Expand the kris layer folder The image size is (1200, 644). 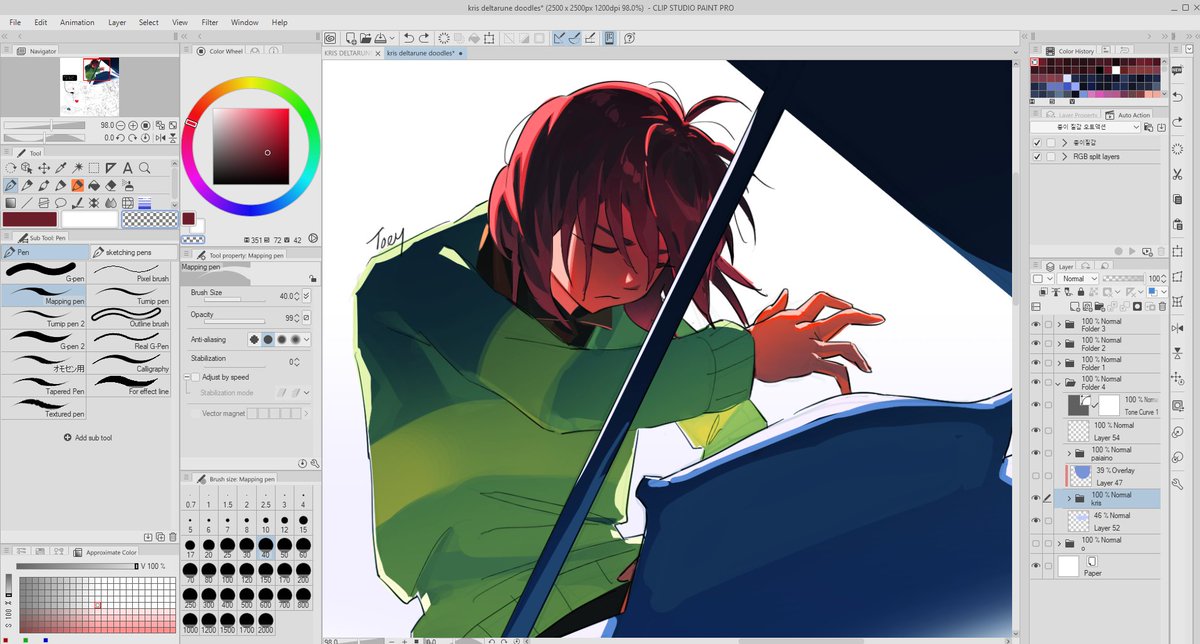[1069, 498]
